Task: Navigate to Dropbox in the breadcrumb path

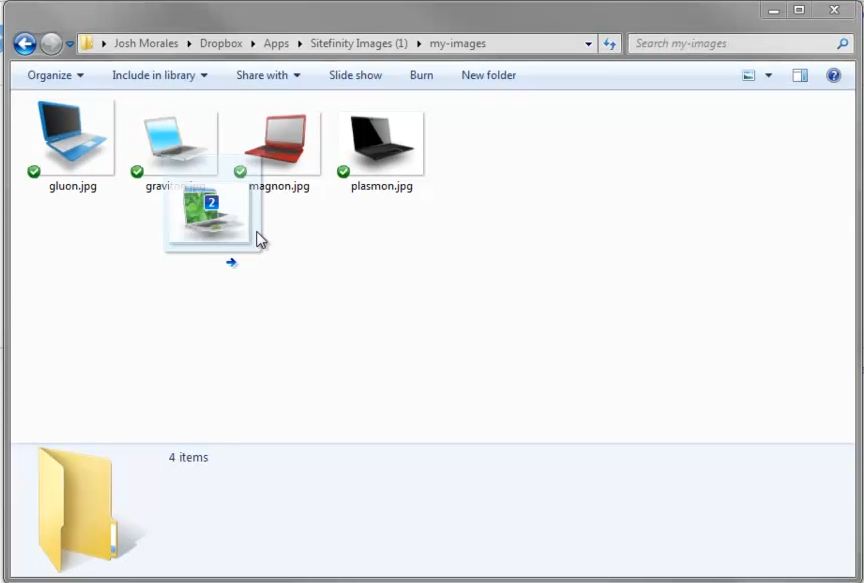Action: [x=220, y=44]
